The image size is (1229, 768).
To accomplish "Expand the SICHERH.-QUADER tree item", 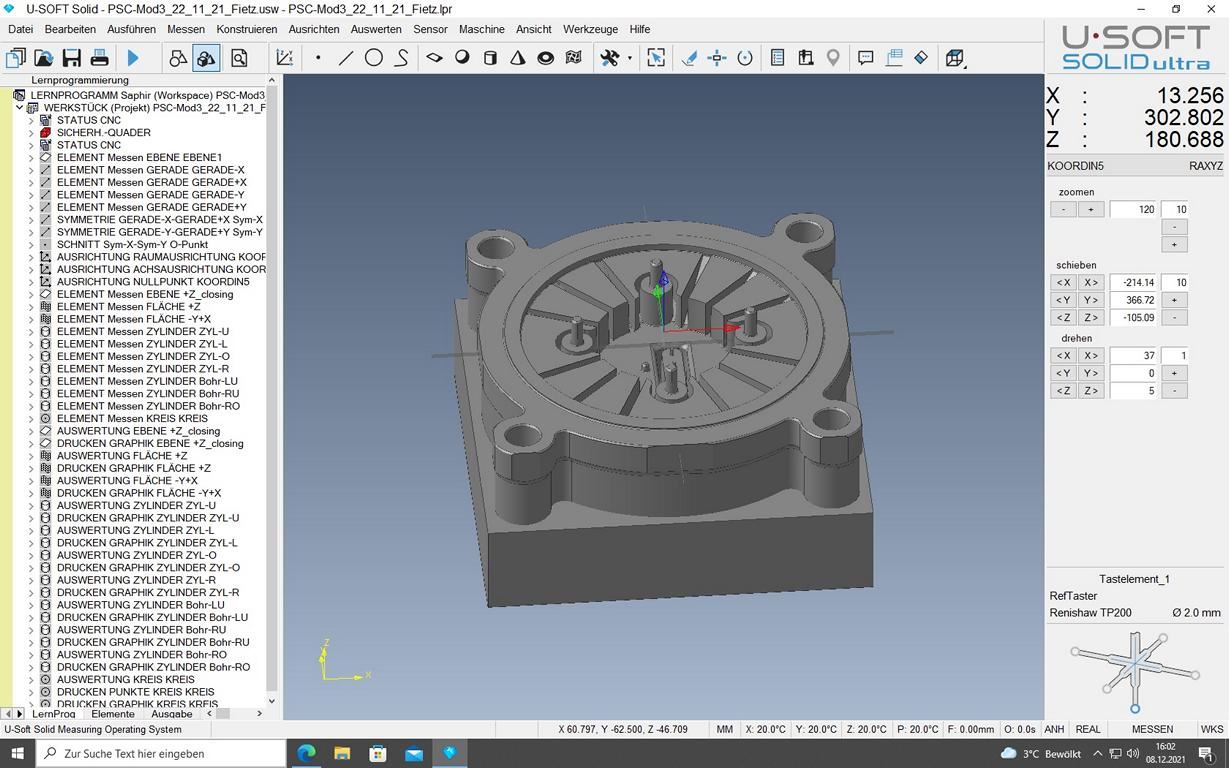I will tap(31, 132).
